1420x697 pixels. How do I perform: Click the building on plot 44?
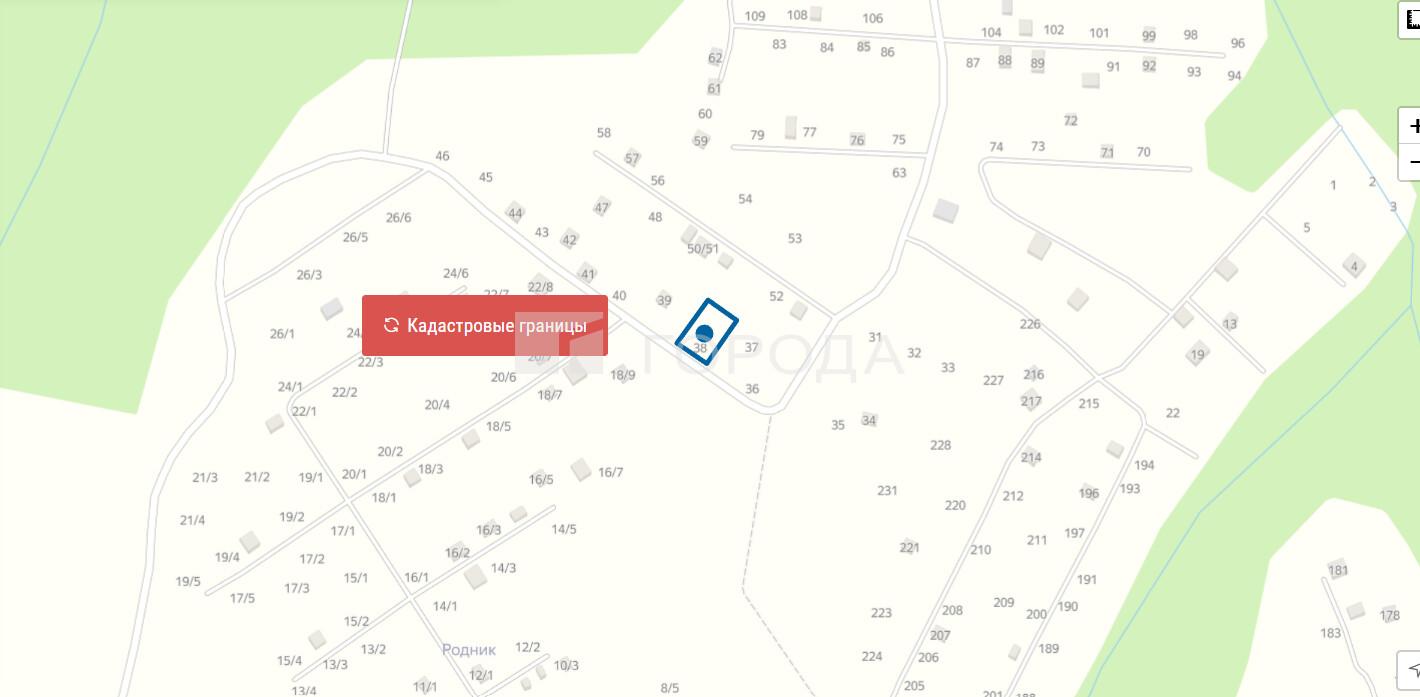pyautogui.click(x=515, y=212)
